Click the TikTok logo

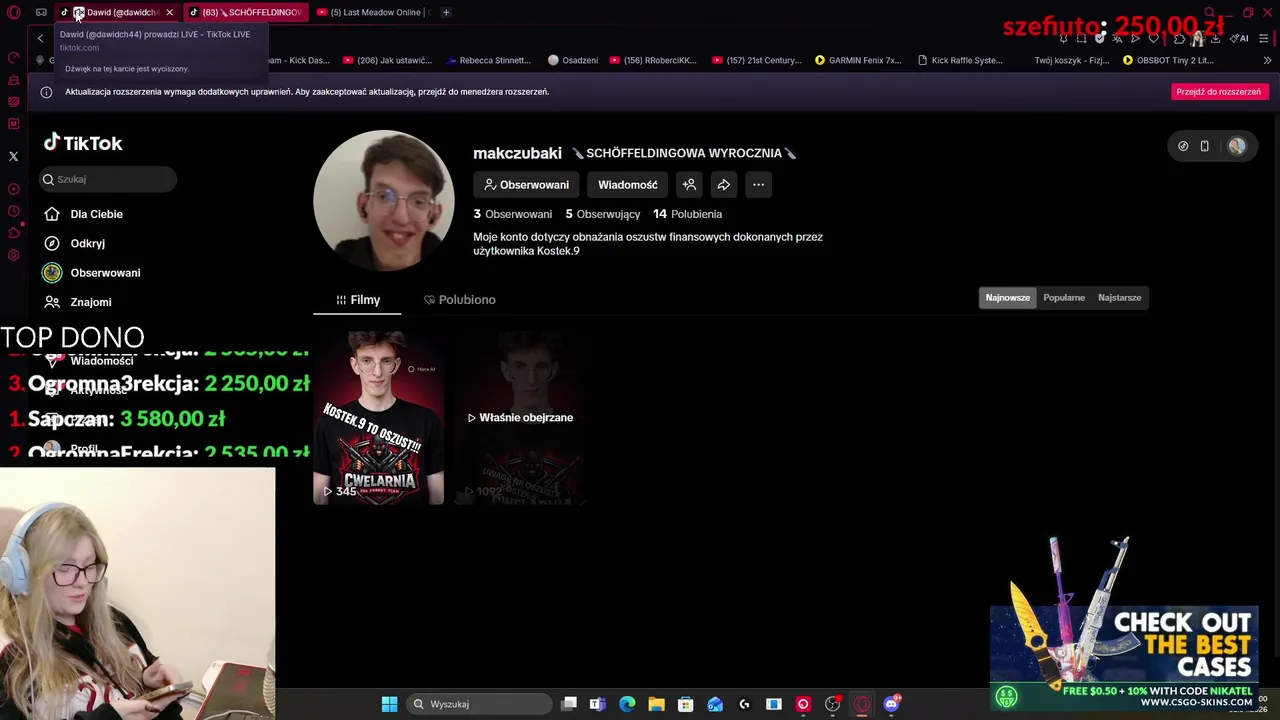[83, 143]
